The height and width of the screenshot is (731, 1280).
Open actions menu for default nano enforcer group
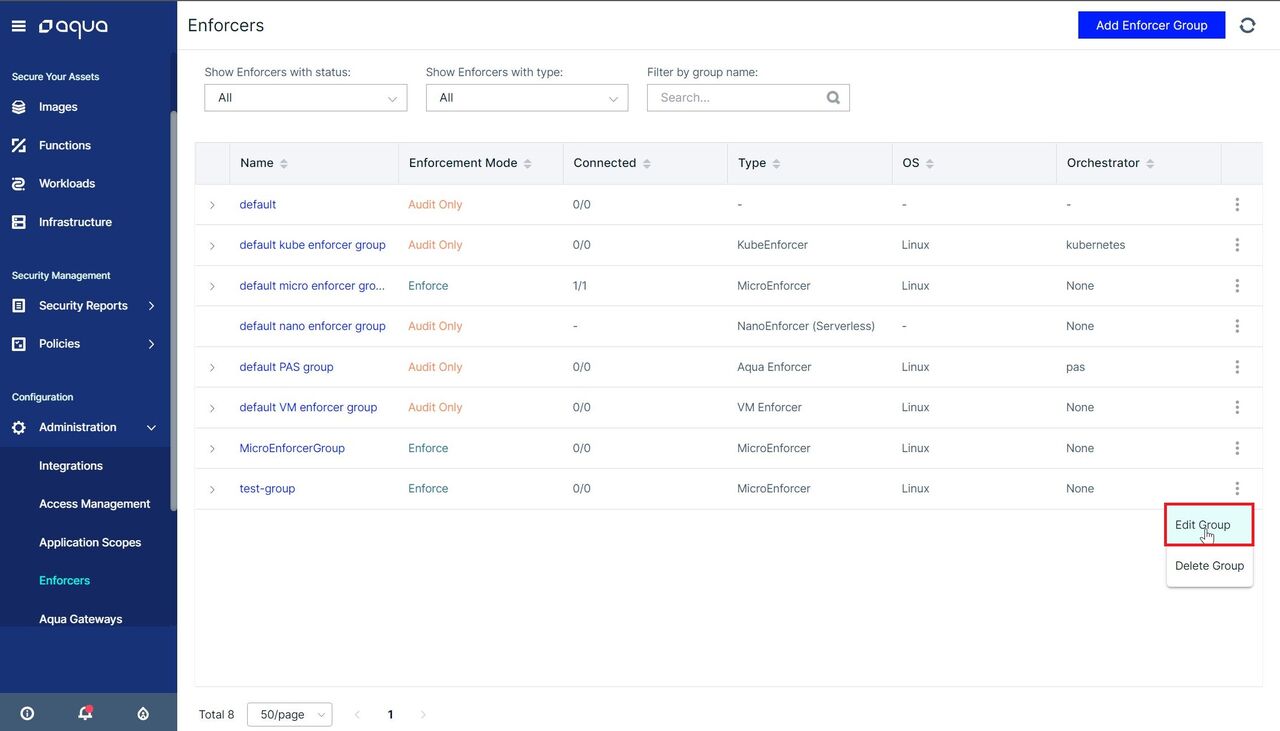click(x=1237, y=326)
